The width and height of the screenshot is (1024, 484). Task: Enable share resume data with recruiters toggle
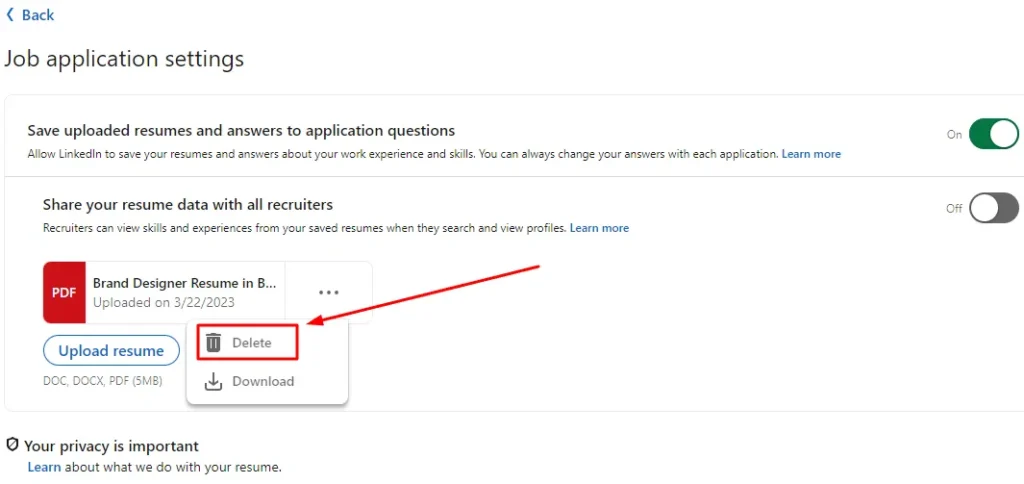992,208
